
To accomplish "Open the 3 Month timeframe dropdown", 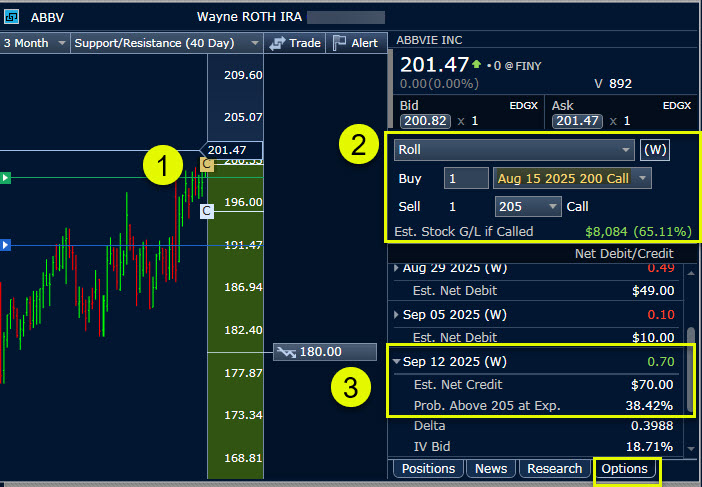I will (x=35, y=43).
